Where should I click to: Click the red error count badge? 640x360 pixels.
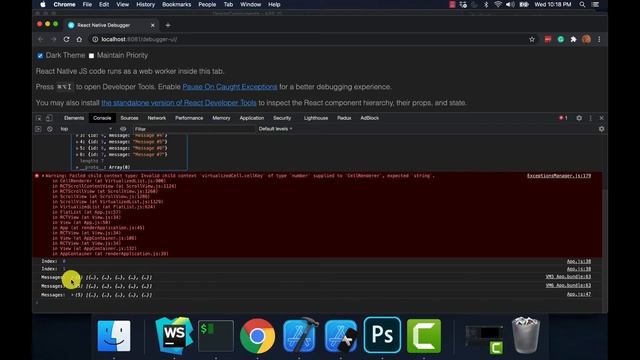coord(563,118)
